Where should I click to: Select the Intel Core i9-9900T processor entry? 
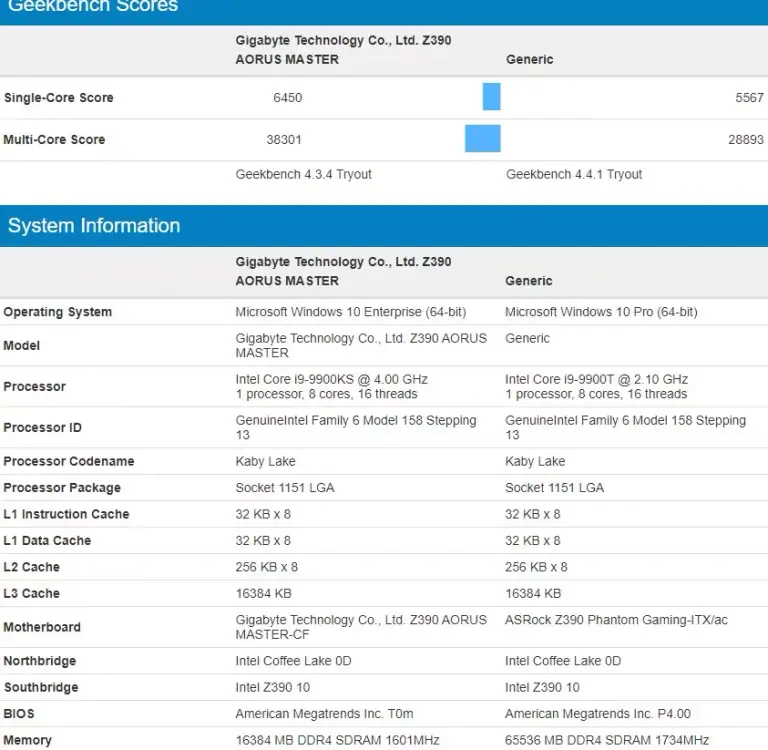596,387
